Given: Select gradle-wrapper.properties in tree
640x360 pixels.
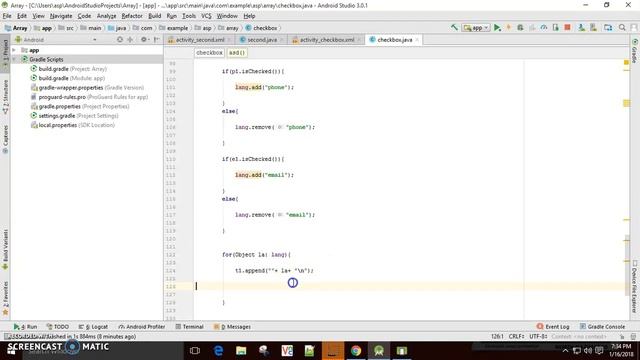Looking at the screenshot, I should [x=87, y=87].
